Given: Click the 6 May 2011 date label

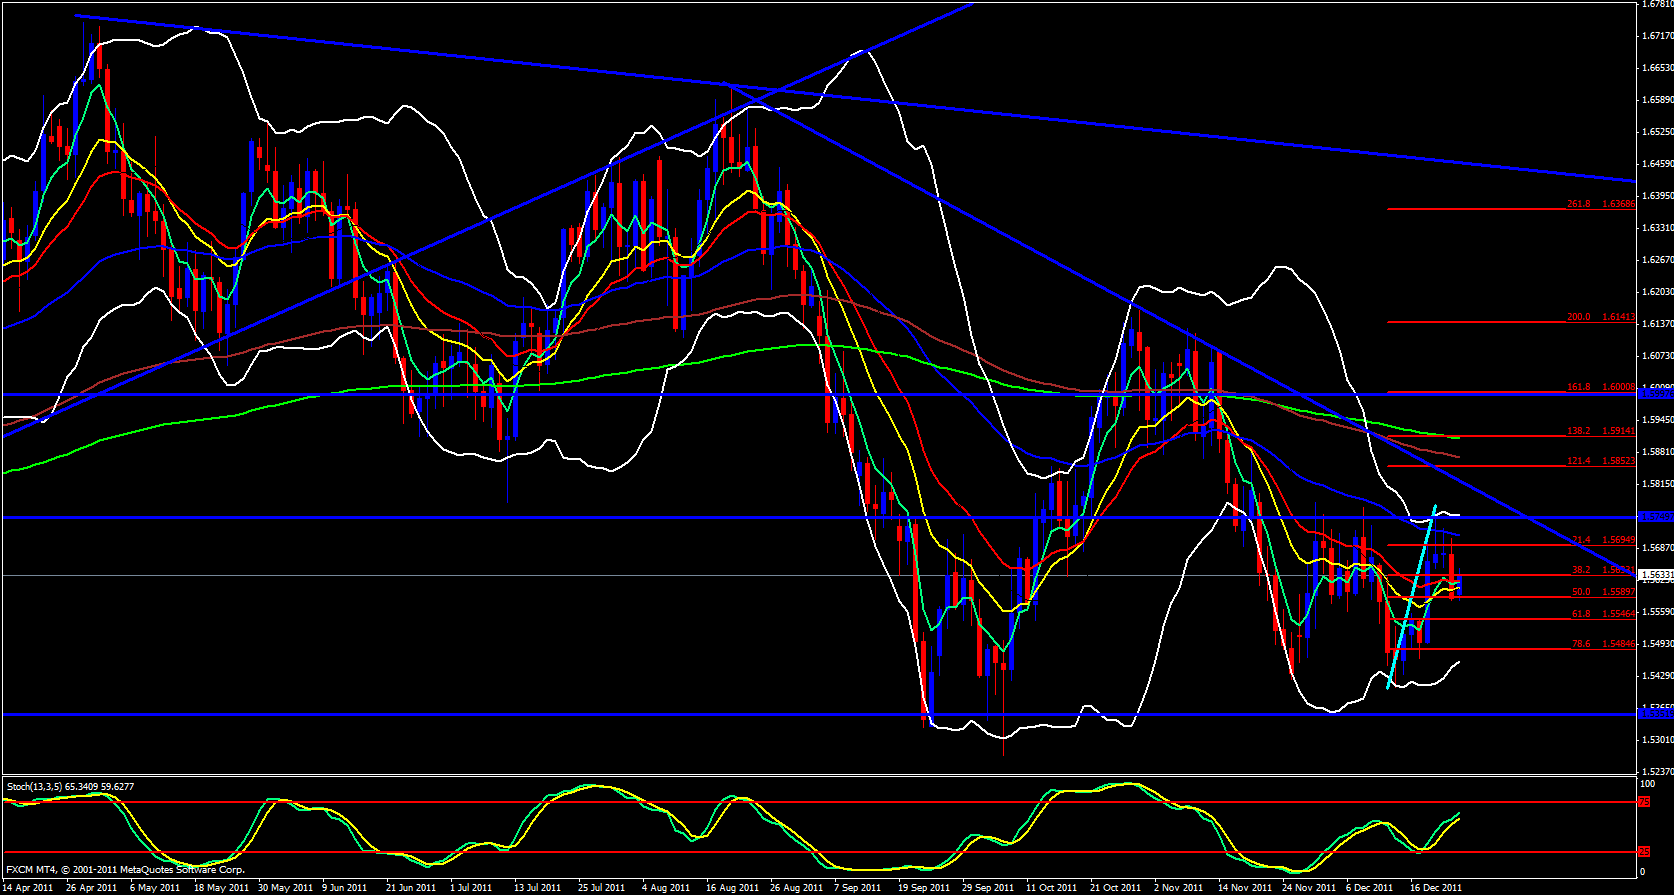Looking at the screenshot, I should [155, 887].
